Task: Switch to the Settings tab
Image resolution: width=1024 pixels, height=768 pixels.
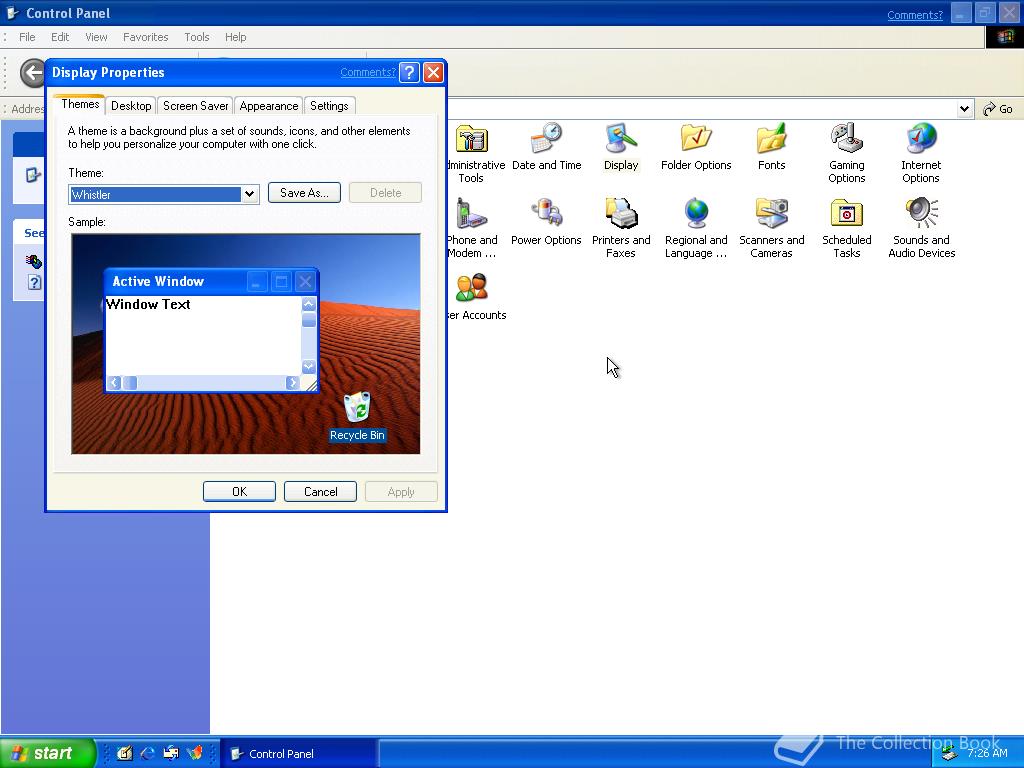Action: (x=329, y=106)
